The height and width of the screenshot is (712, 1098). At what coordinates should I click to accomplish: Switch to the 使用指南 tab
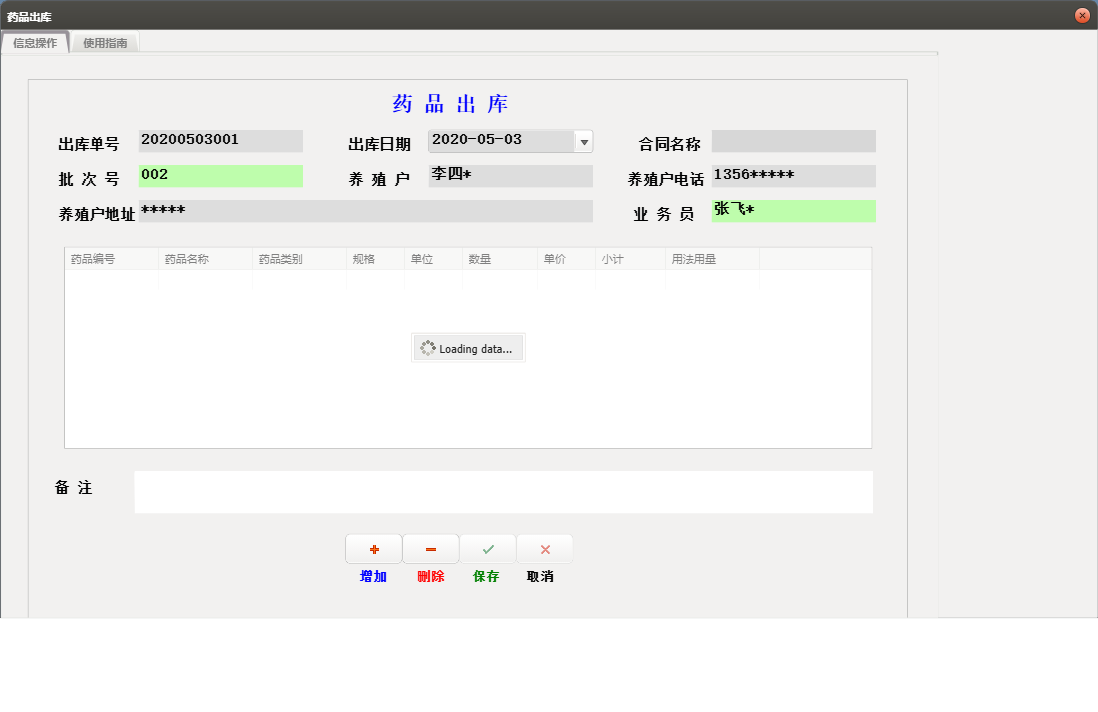[105, 43]
